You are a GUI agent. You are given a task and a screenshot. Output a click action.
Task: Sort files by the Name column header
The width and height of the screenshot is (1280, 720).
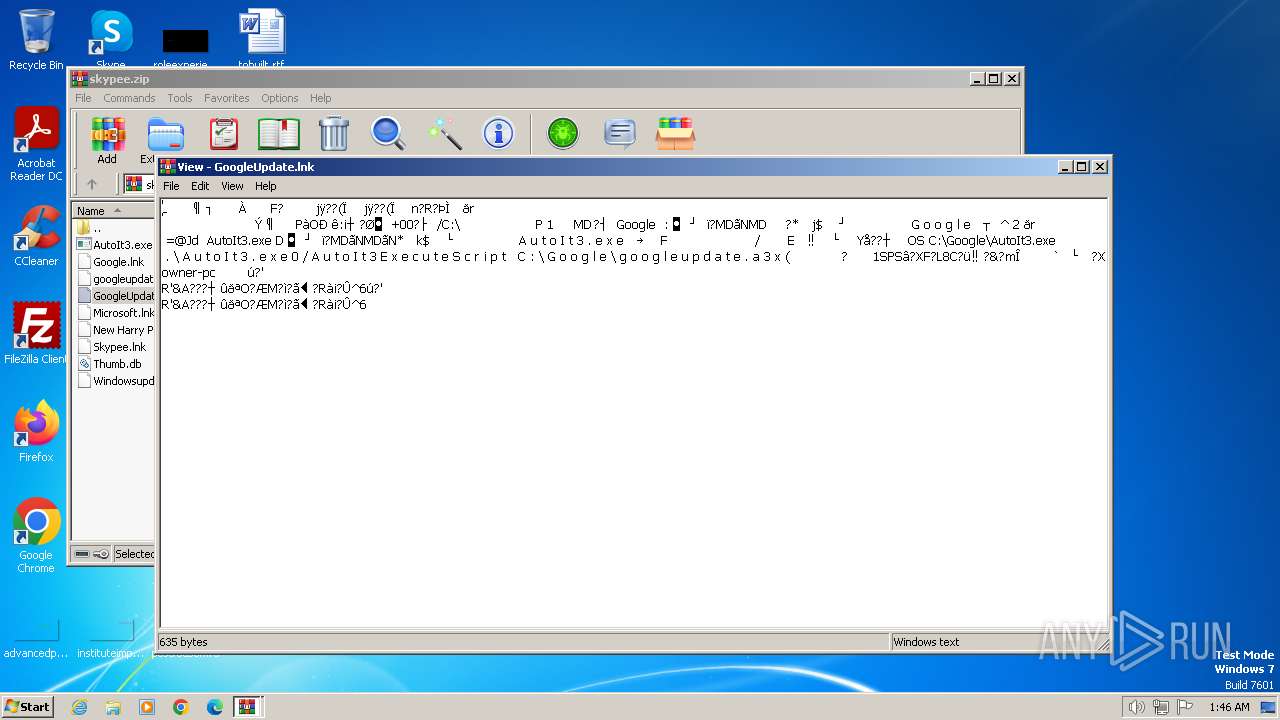tap(113, 210)
